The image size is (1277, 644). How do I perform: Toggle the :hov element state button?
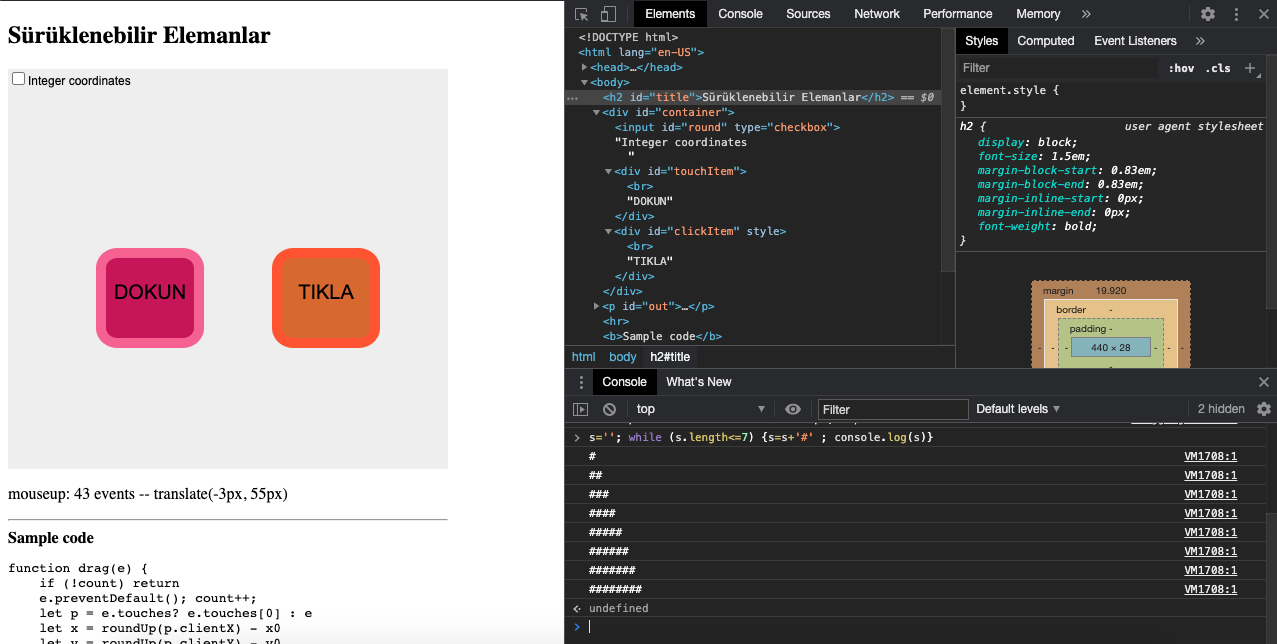tap(1181, 68)
